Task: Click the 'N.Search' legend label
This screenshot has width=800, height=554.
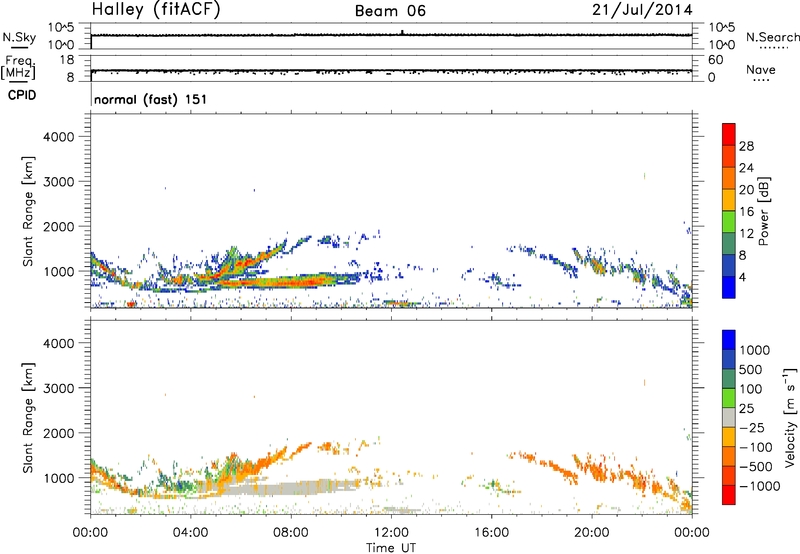Action: [x=772, y=37]
